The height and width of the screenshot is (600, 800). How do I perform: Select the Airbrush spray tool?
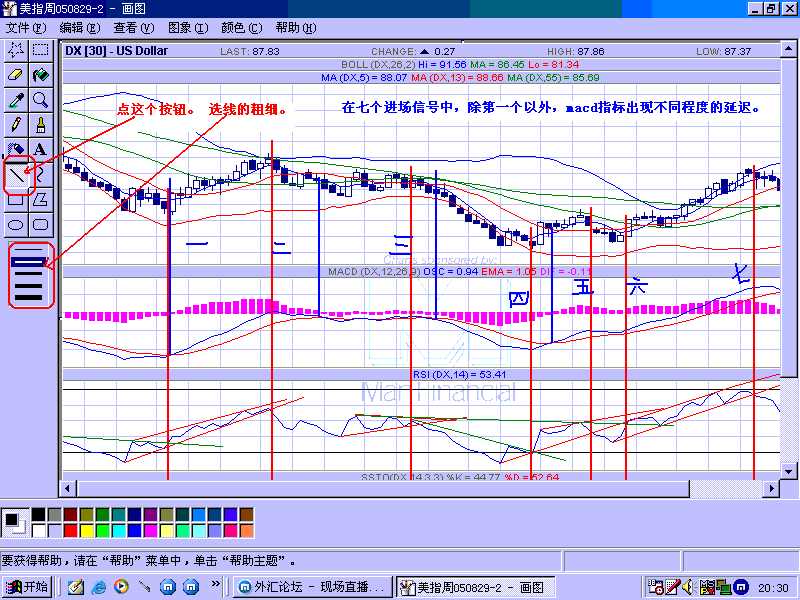click(14, 150)
